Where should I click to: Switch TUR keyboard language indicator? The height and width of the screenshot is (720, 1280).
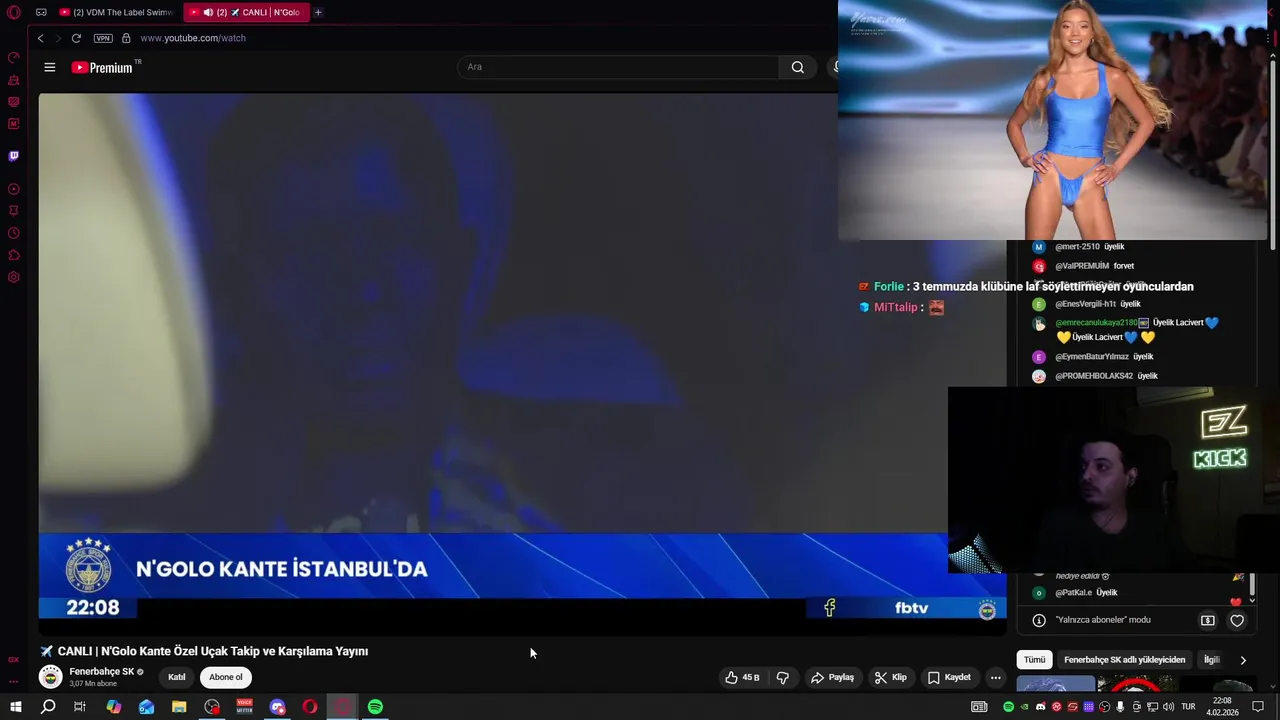pyautogui.click(x=1188, y=707)
